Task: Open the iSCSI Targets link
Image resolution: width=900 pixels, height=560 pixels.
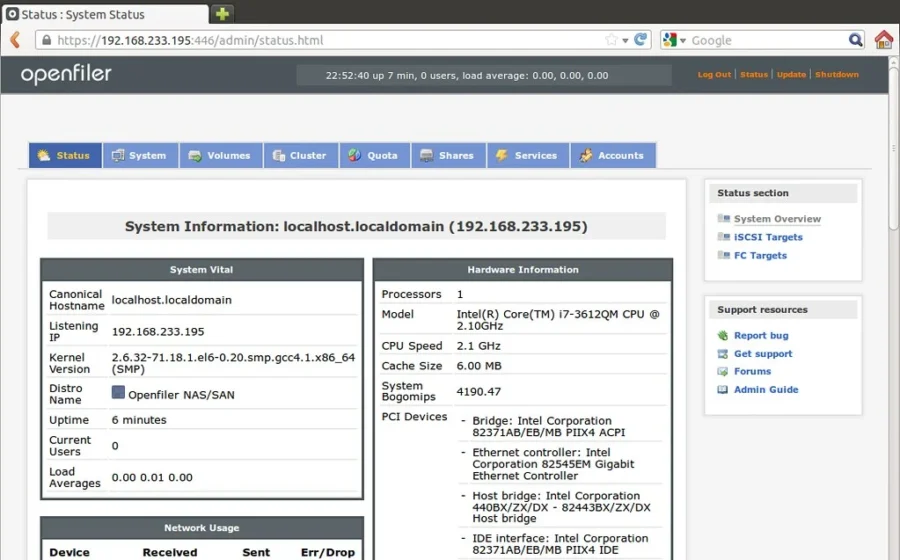Action: [x=768, y=237]
